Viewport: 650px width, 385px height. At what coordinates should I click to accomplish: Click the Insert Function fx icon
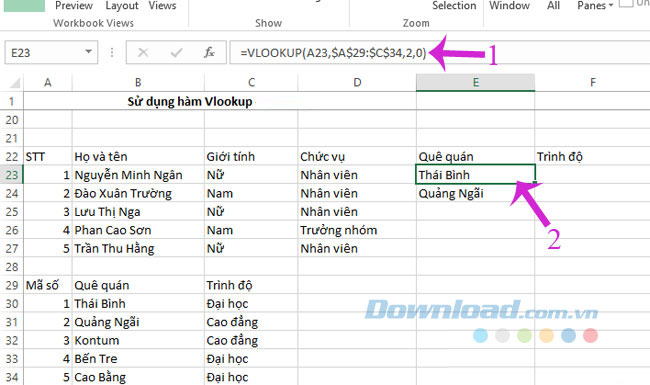[209, 53]
